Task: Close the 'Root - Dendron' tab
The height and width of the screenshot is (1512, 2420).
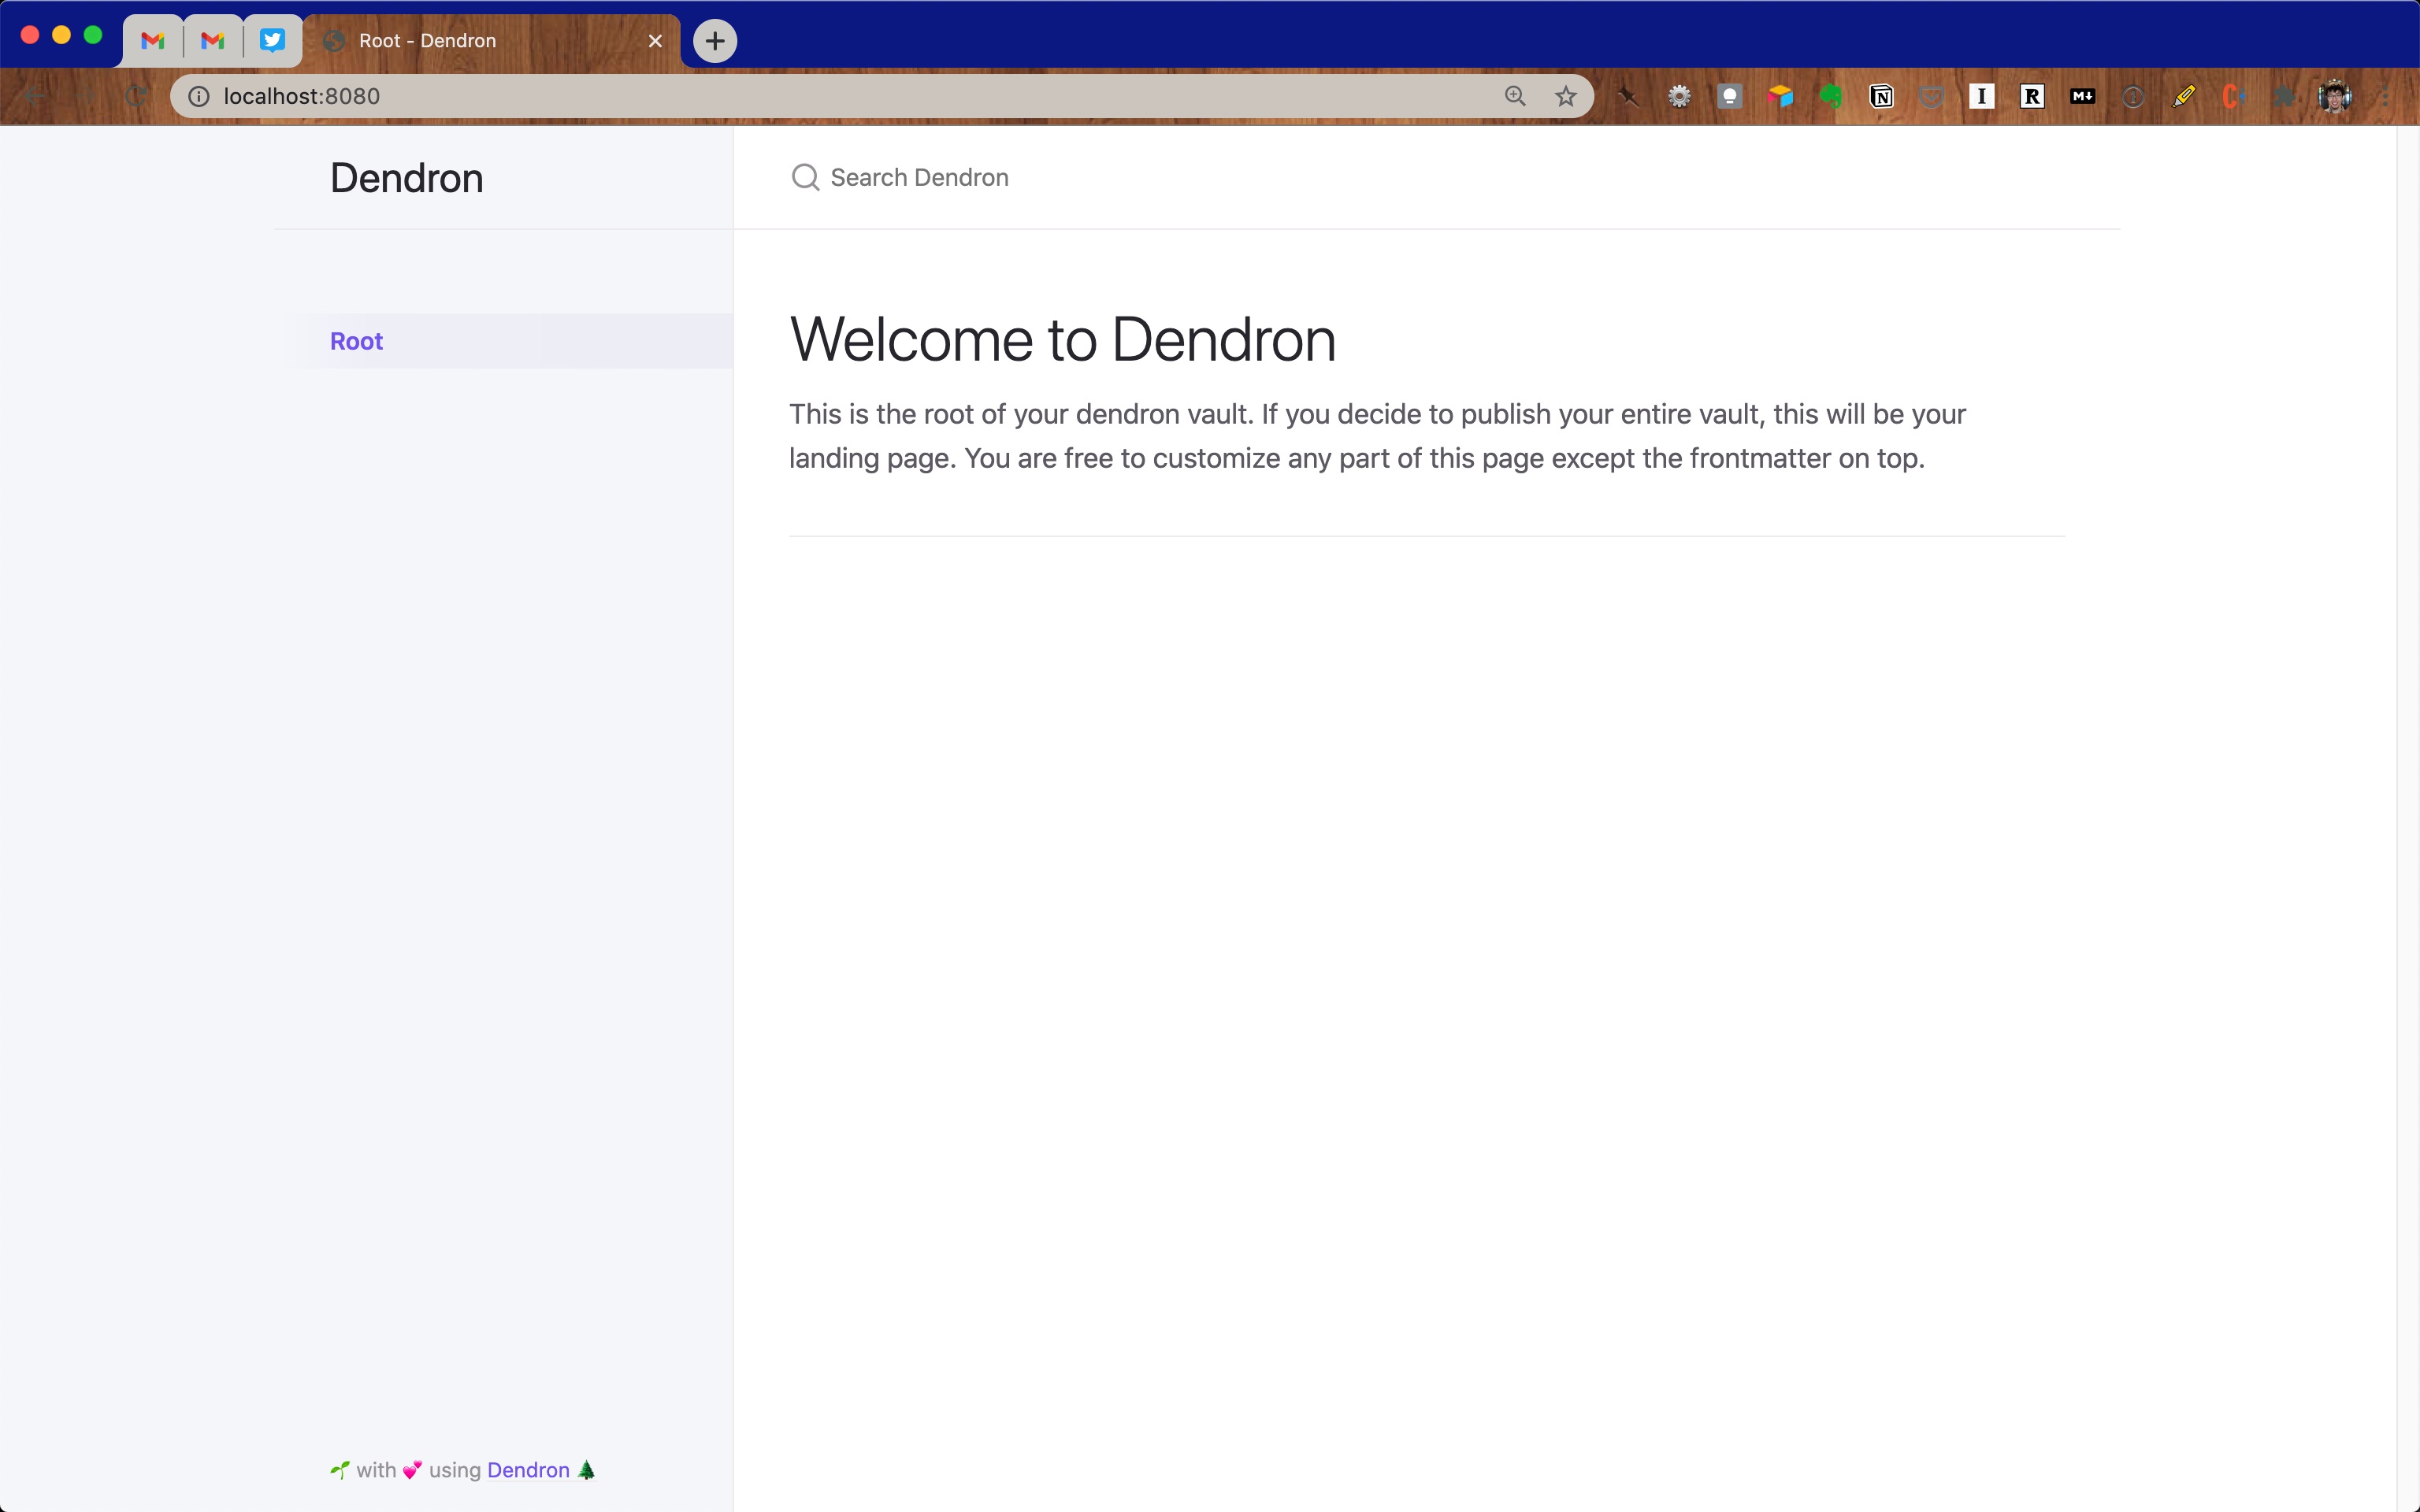Action: [655, 41]
